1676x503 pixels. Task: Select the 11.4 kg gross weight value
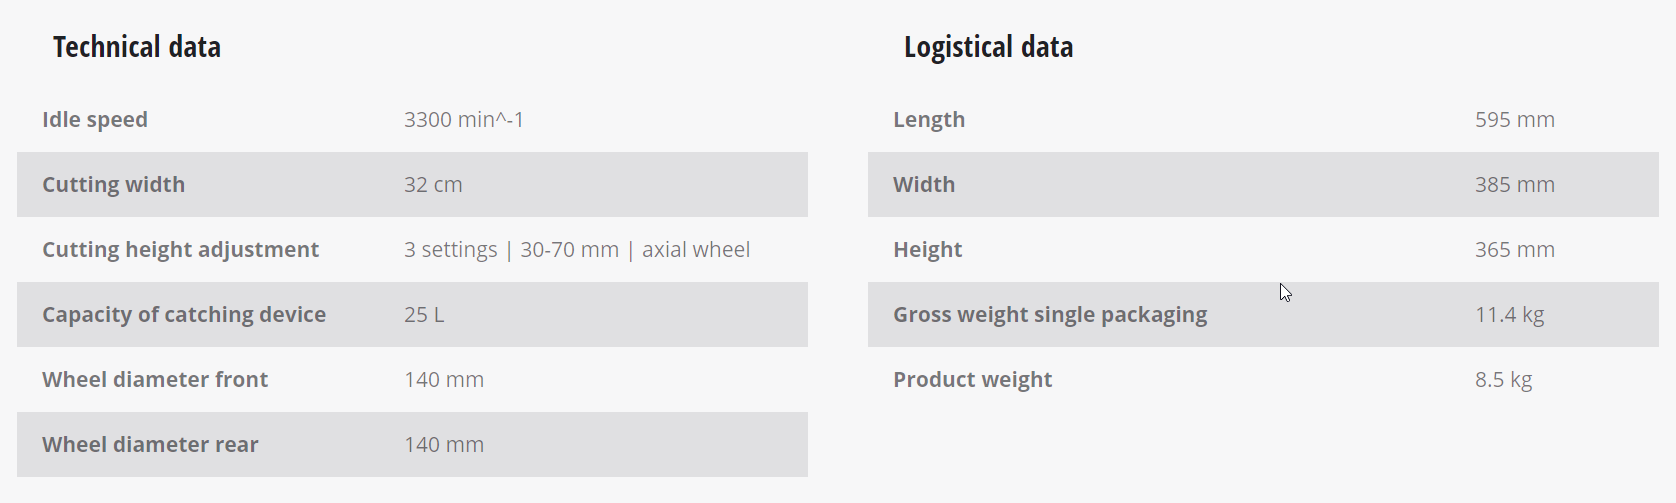(1509, 315)
